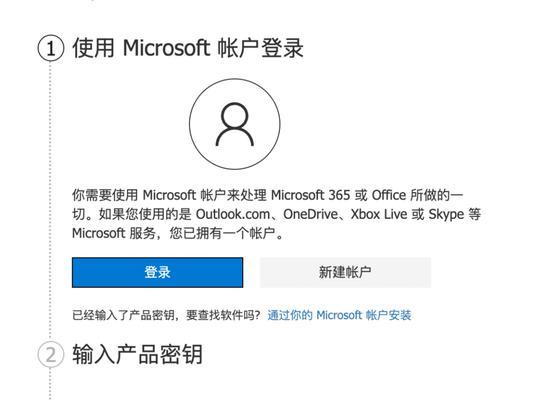534x400 pixels.
Task: Click the word OneDrive in the description
Action: pyautogui.click(x=310, y=214)
